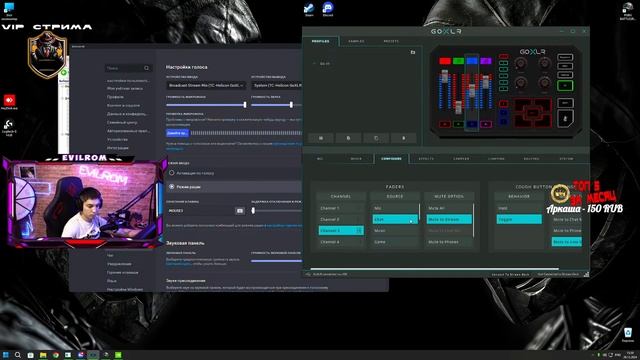Open the profiles folder icon in GoXLR
This screenshot has height=360, width=640.
413,52
